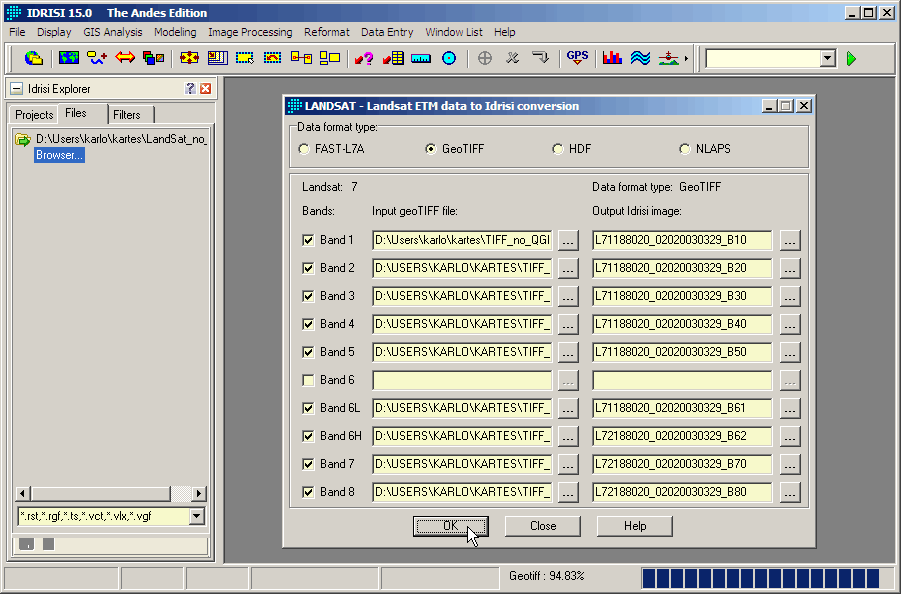Open the Image Processing menu
Viewport: 901px width, 594px height.
coord(250,32)
